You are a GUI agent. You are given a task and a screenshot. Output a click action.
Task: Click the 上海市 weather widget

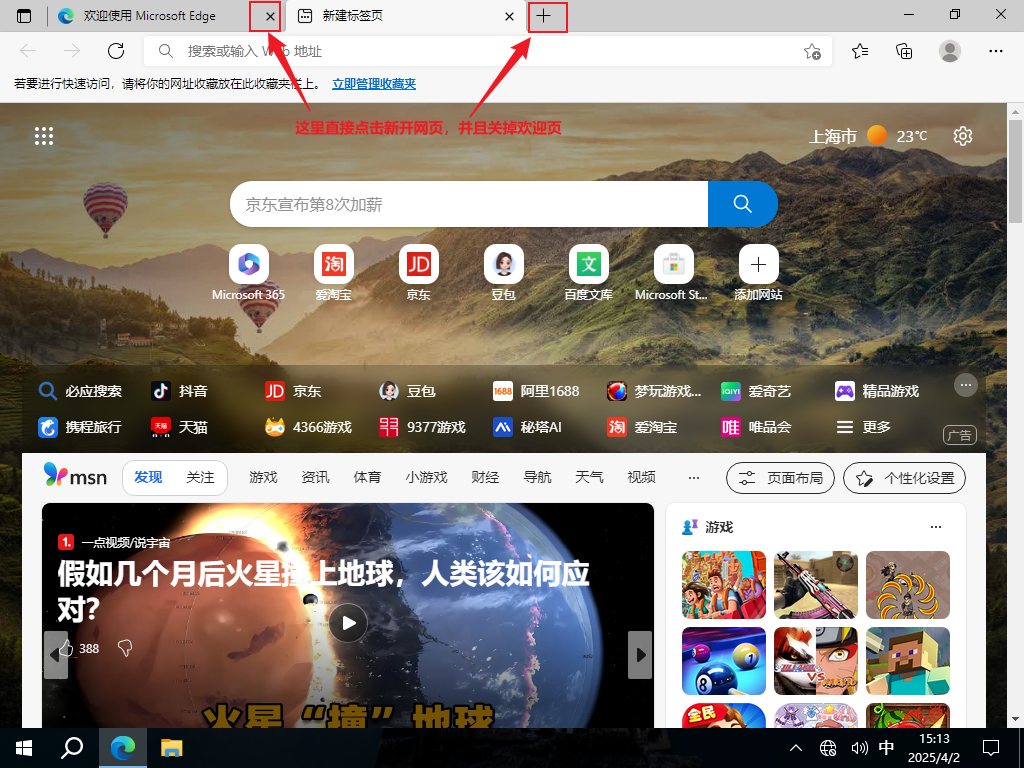click(868, 136)
